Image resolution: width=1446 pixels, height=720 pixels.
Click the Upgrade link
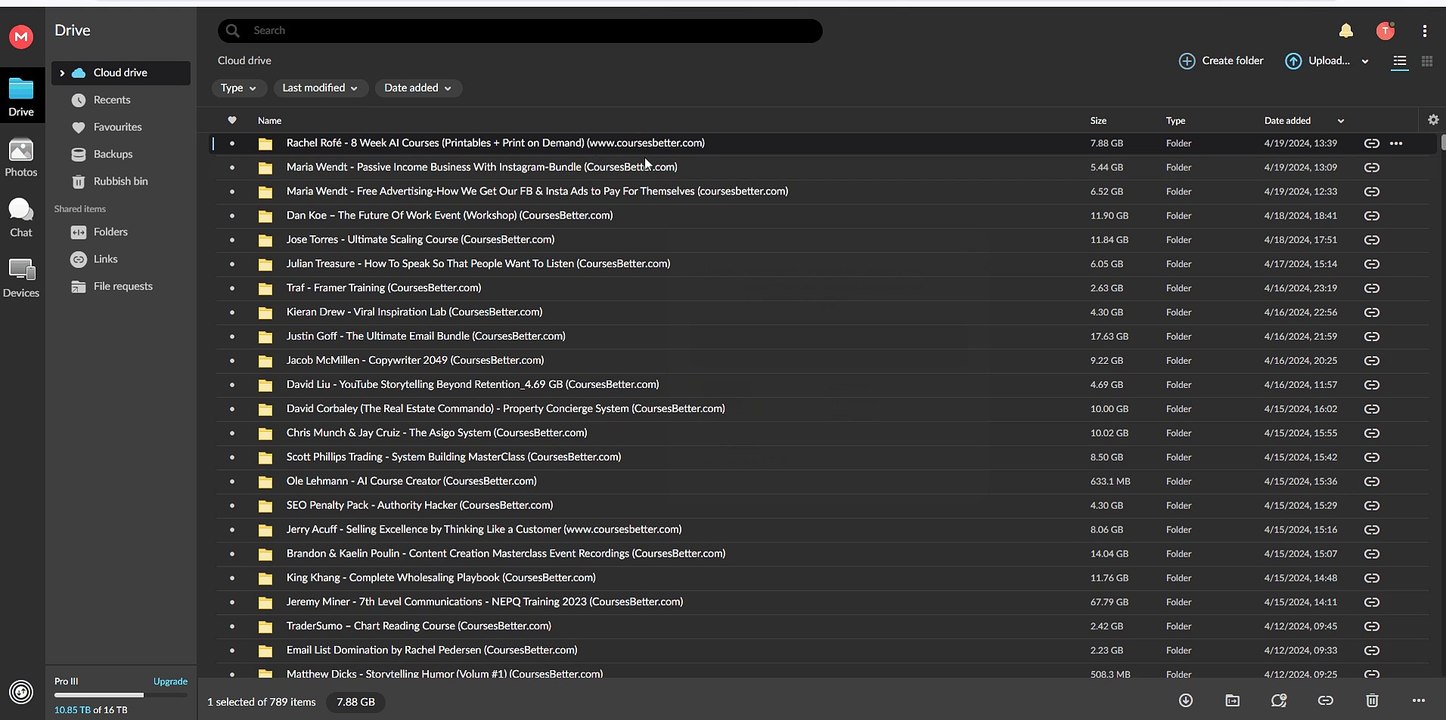tap(170, 681)
